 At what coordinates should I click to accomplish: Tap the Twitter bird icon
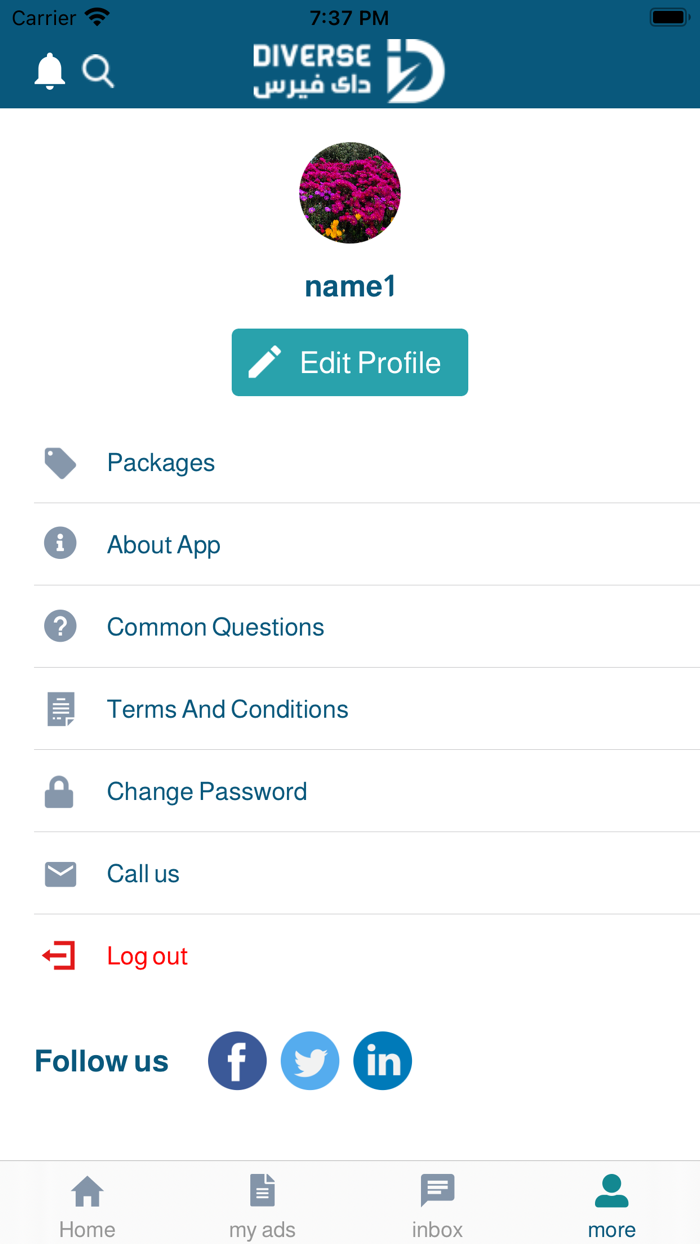coord(310,1061)
